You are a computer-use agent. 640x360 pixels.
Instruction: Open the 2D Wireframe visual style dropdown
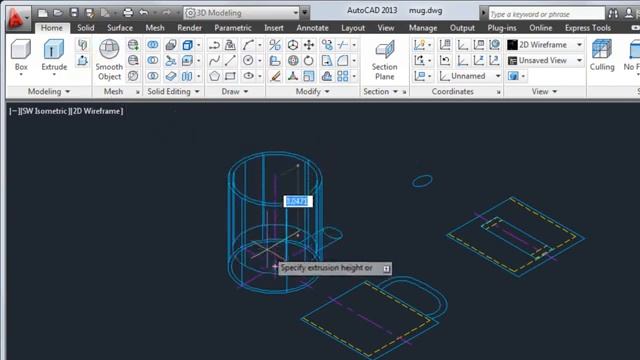click(x=545, y=44)
